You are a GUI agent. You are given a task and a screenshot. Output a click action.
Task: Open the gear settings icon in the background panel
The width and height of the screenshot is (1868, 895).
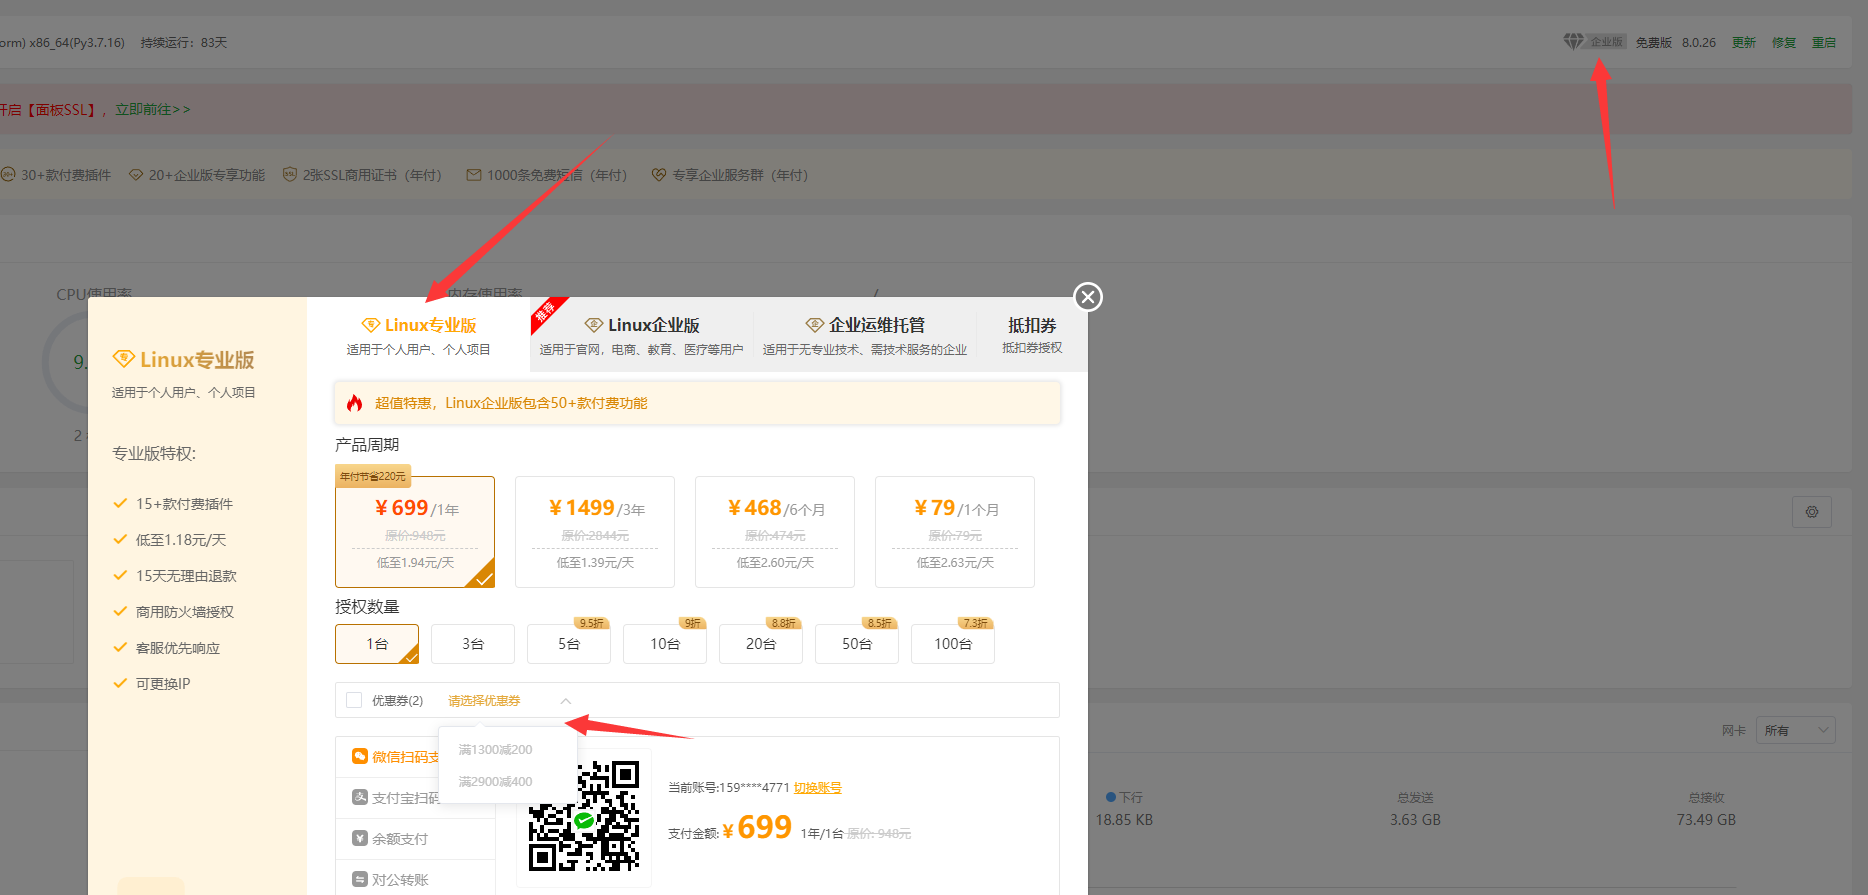(x=1812, y=512)
